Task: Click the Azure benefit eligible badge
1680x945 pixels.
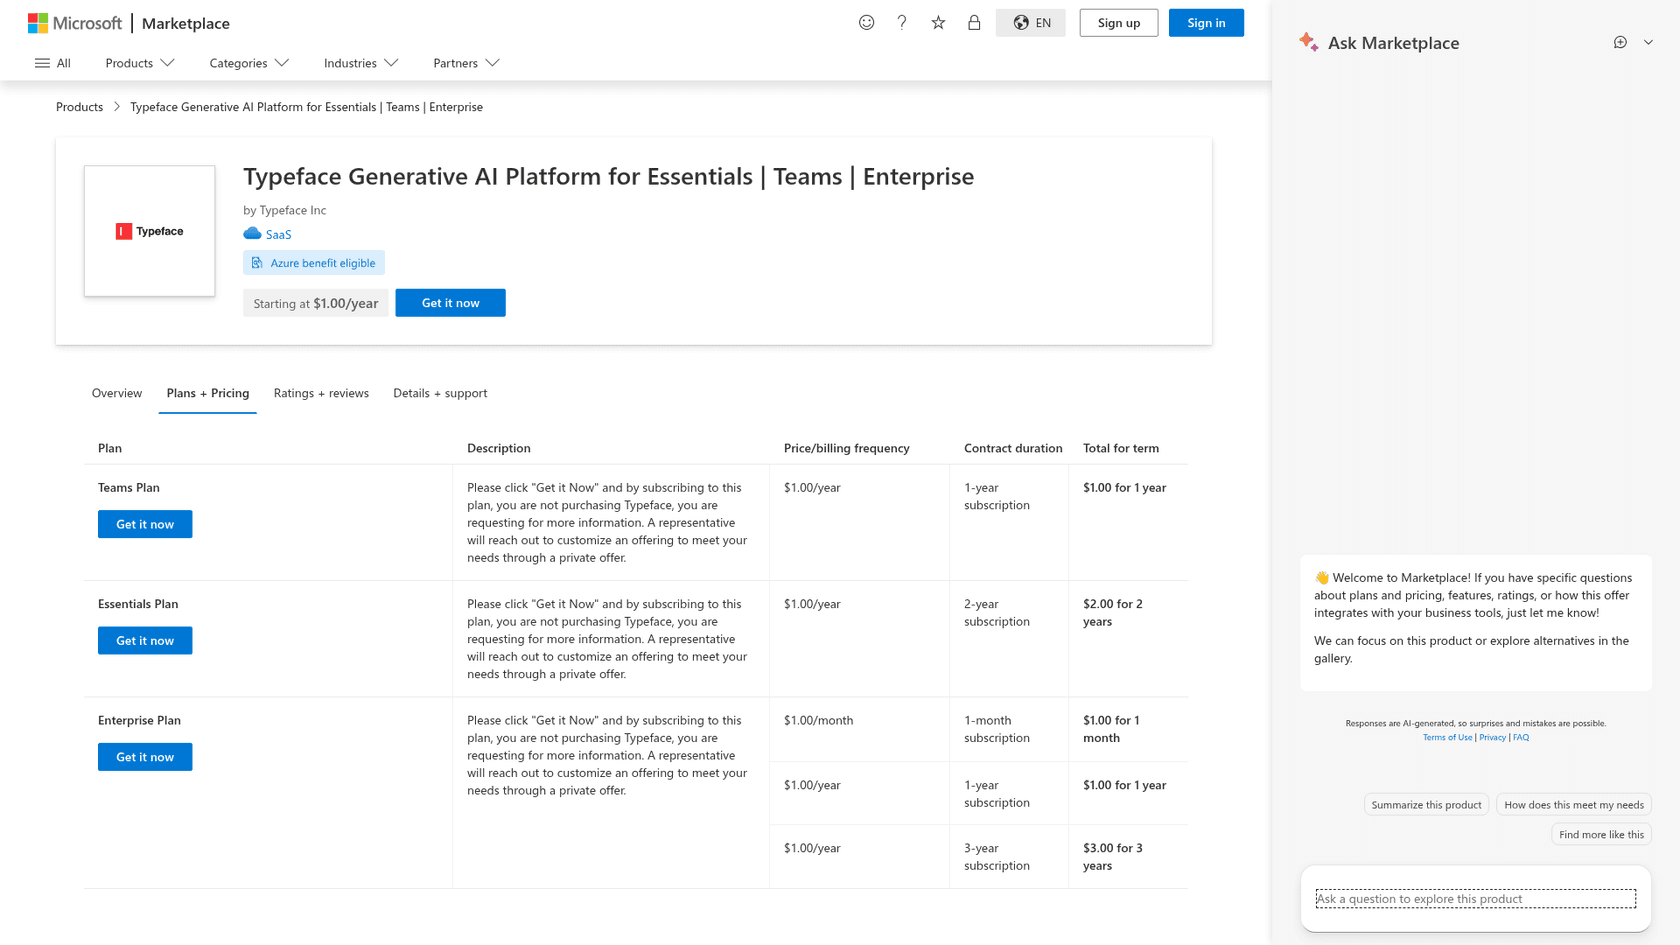Action: tap(314, 263)
